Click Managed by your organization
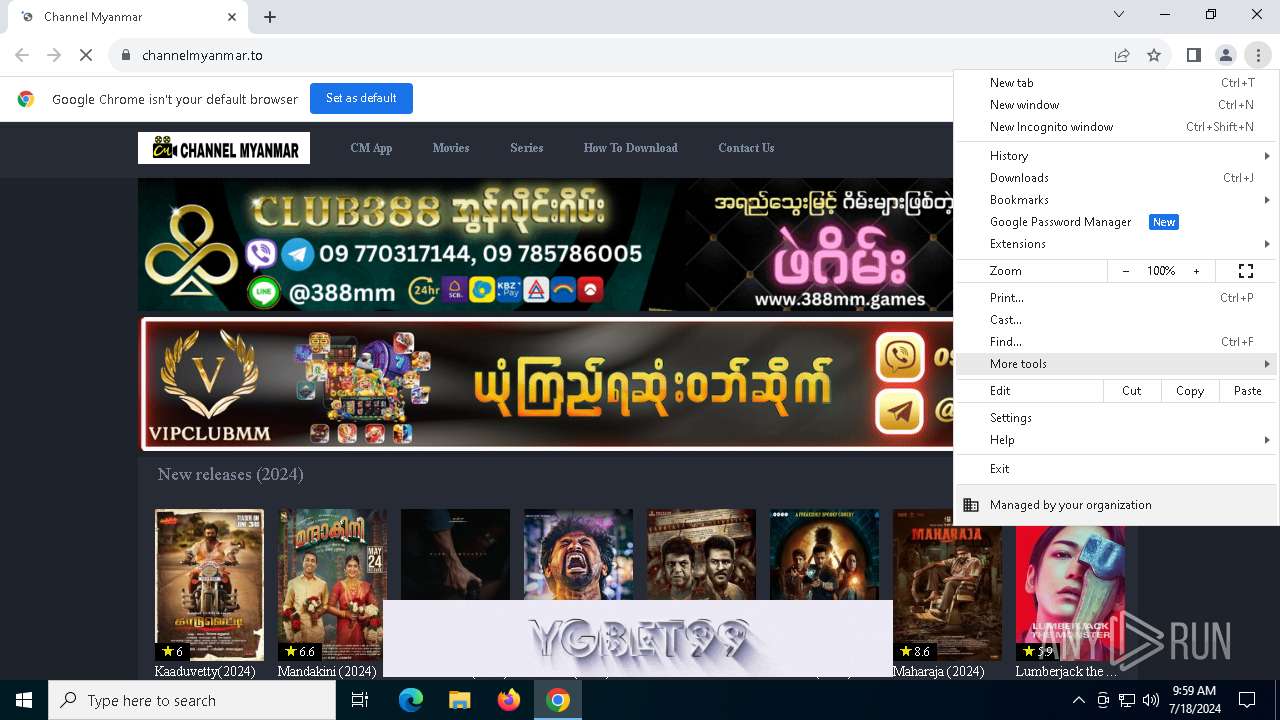 point(1117,505)
